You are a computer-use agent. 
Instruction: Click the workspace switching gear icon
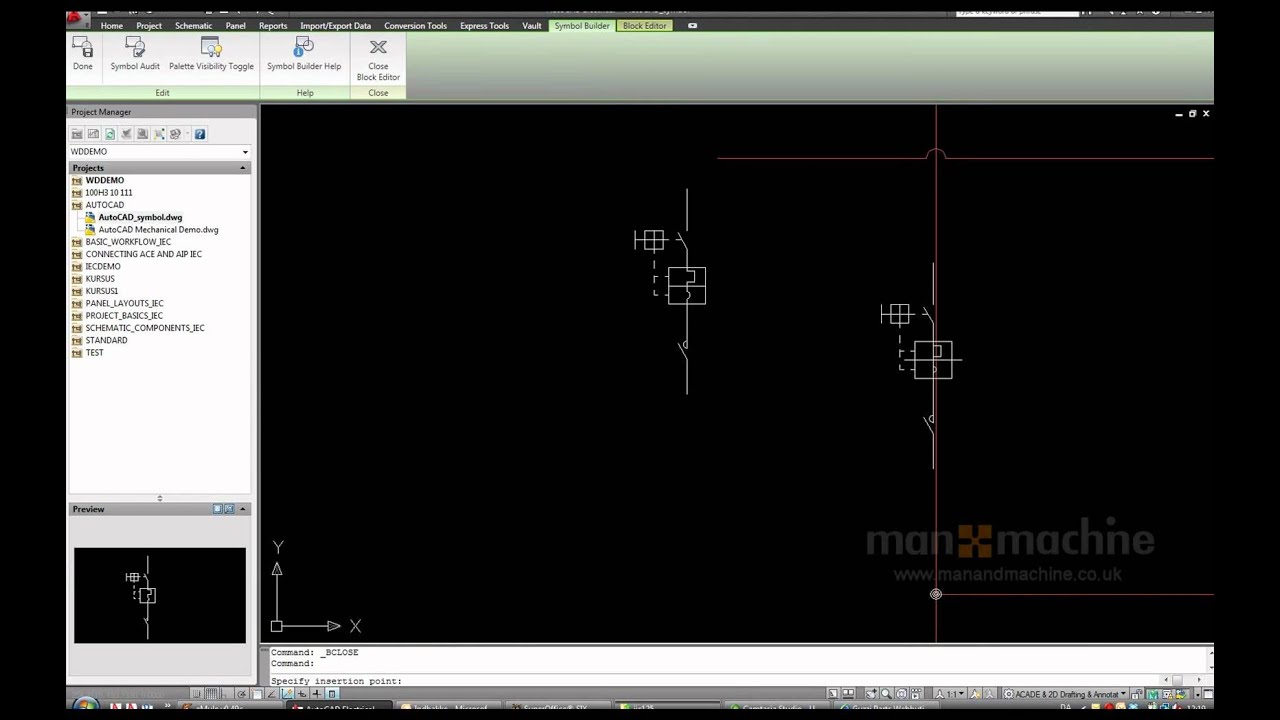tap(1009, 694)
